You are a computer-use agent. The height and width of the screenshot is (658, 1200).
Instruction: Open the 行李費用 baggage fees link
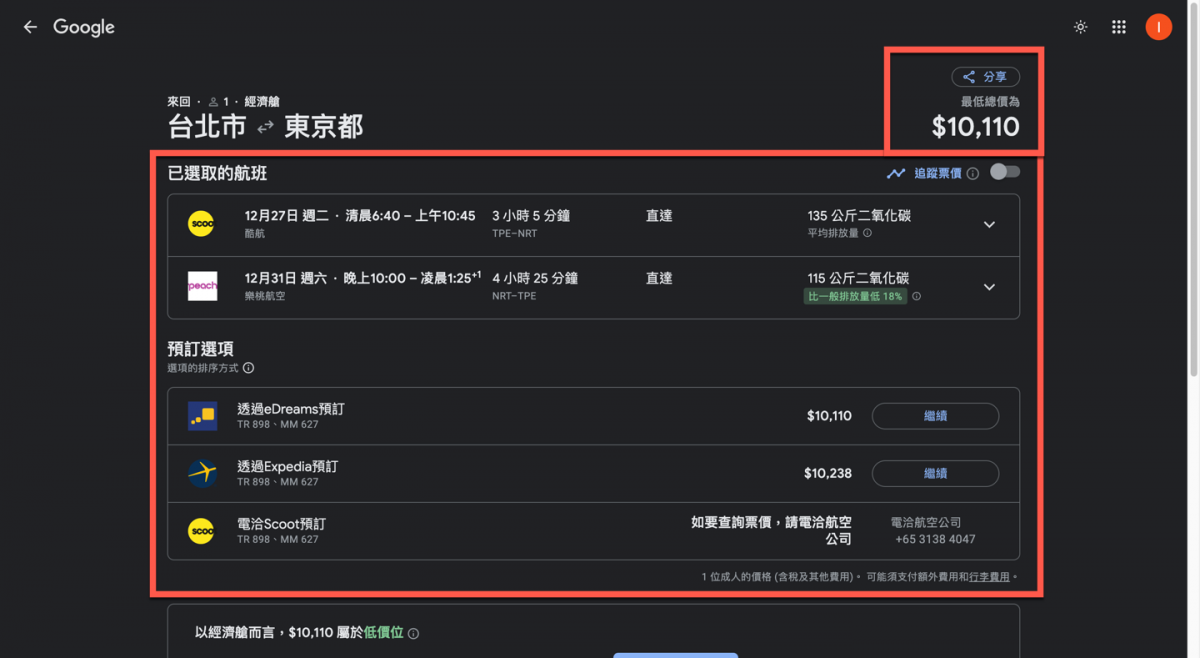coord(989,577)
